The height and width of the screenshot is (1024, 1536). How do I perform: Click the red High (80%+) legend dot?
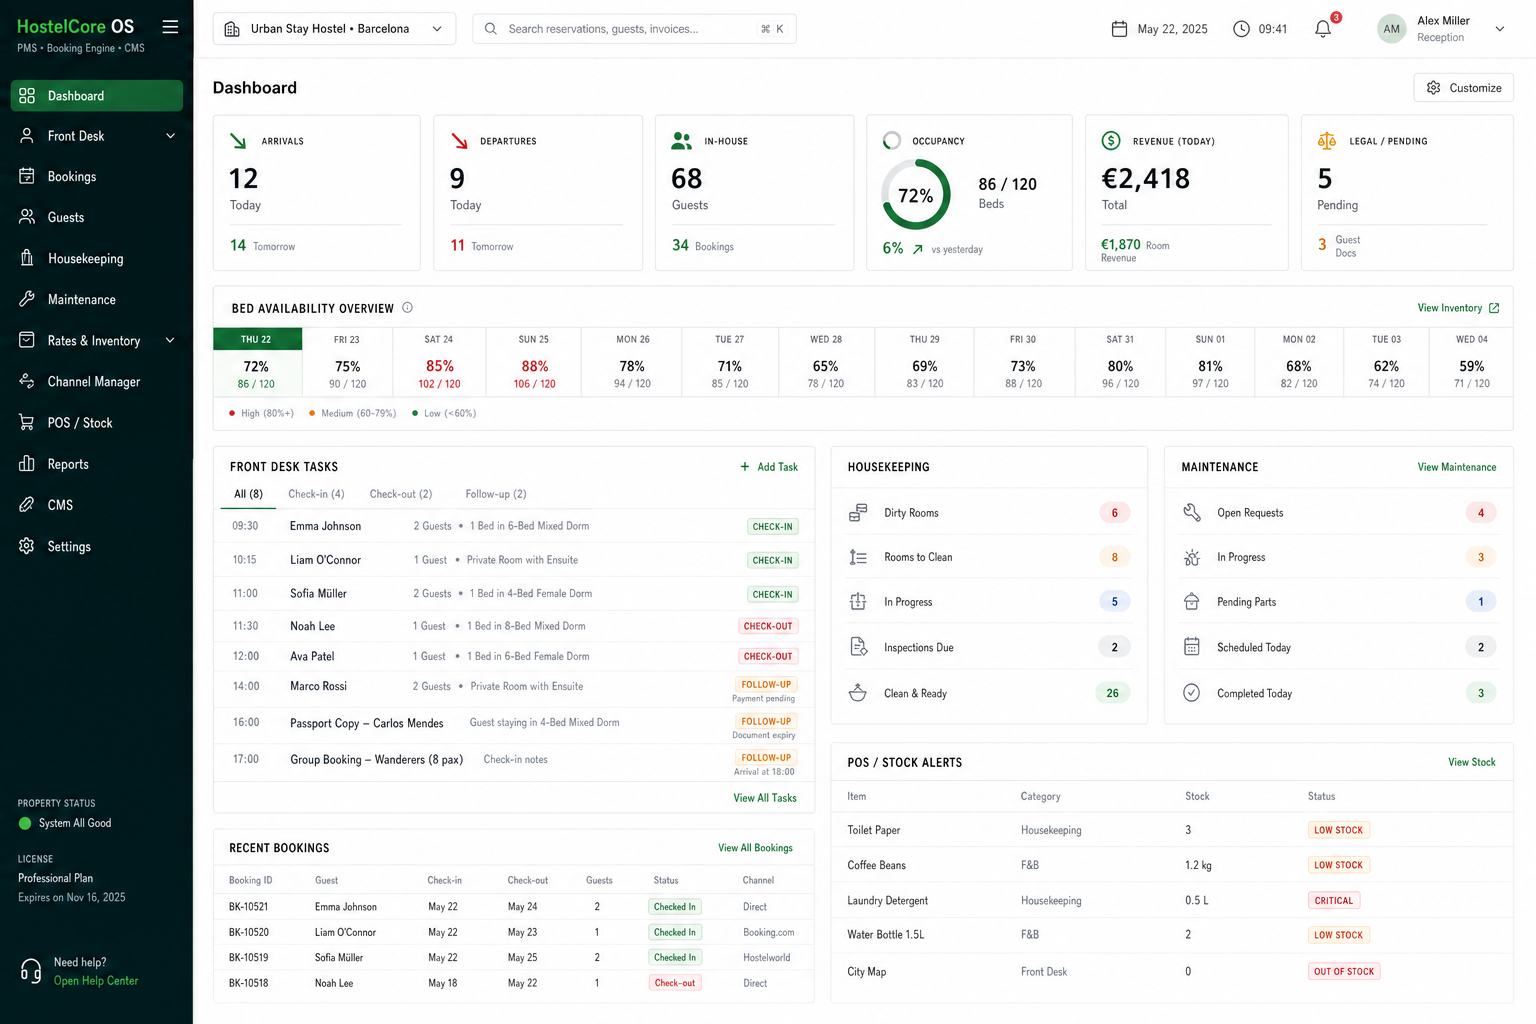pyautogui.click(x=232, y=413)
